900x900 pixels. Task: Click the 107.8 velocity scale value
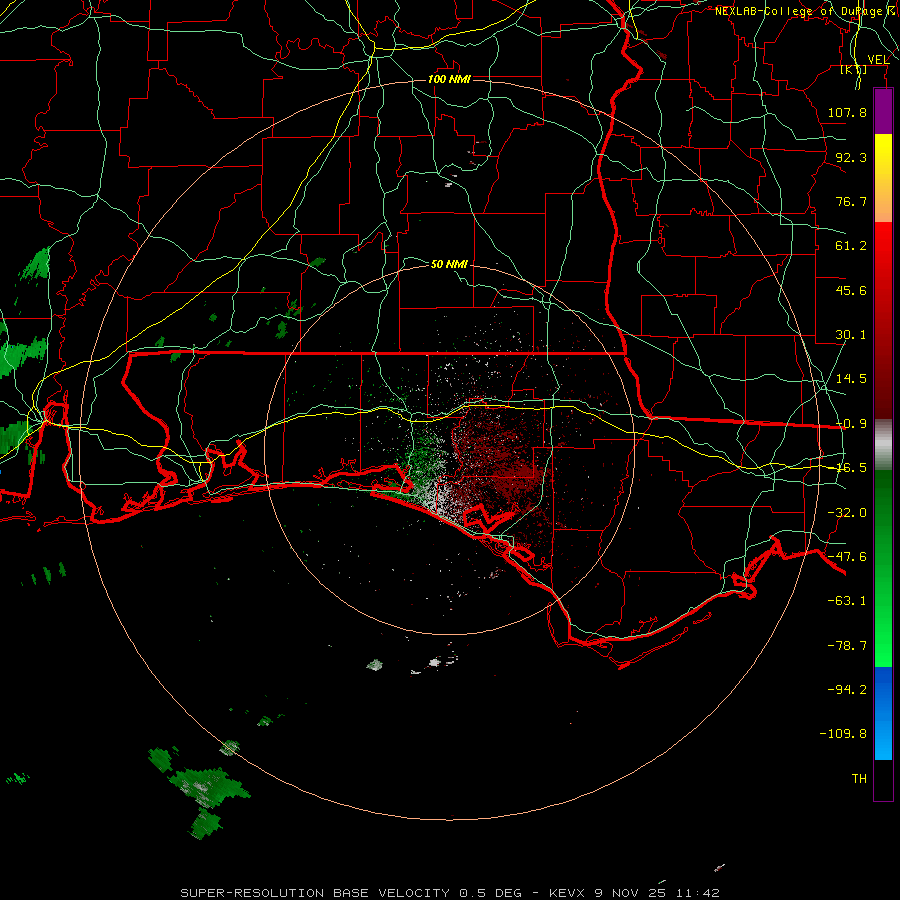coord(847,112)
